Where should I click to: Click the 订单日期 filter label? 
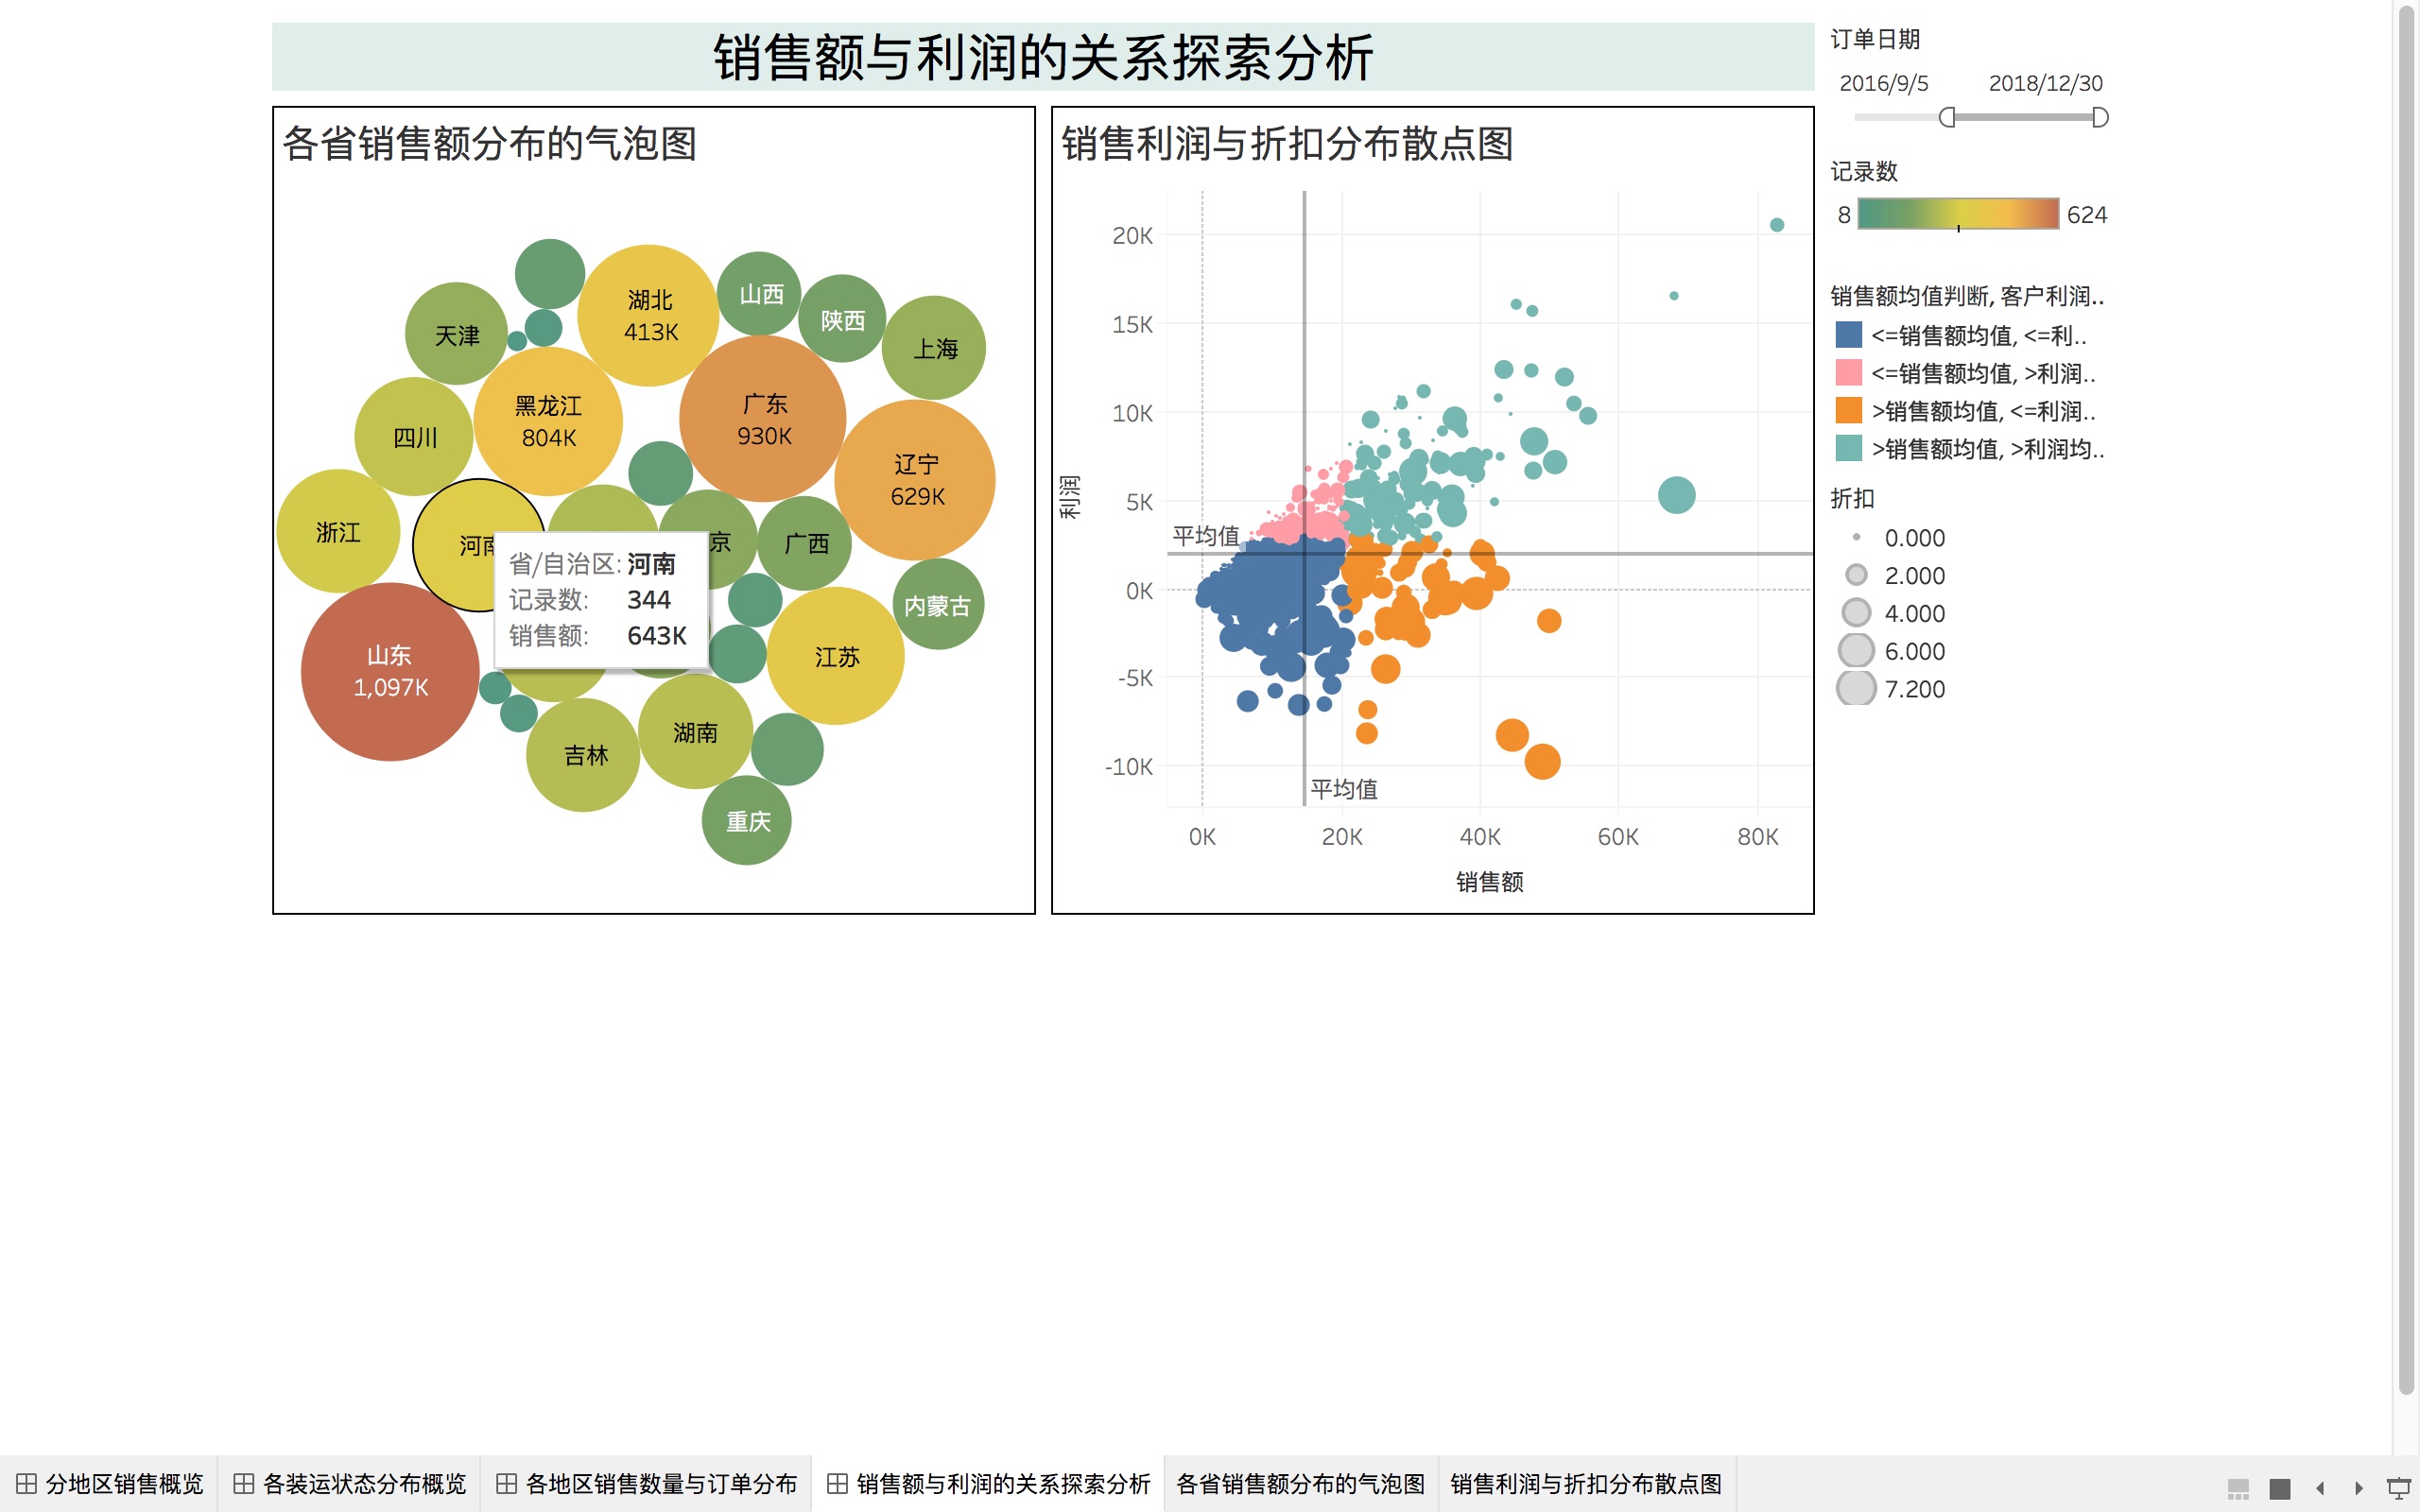[1875, 39]
